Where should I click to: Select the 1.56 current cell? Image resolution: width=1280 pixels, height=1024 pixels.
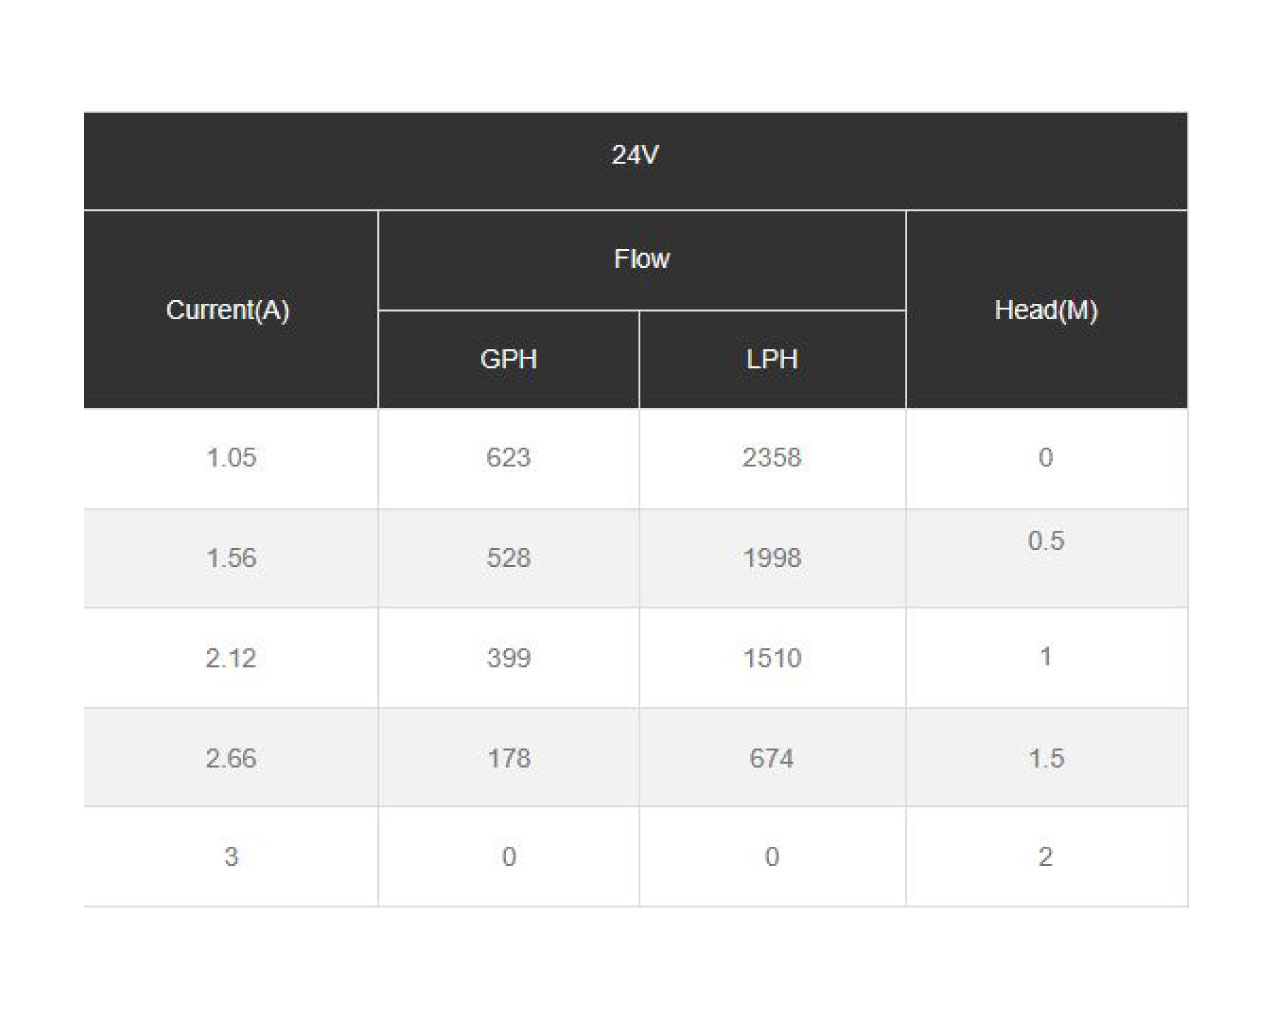tap(231, 558)
